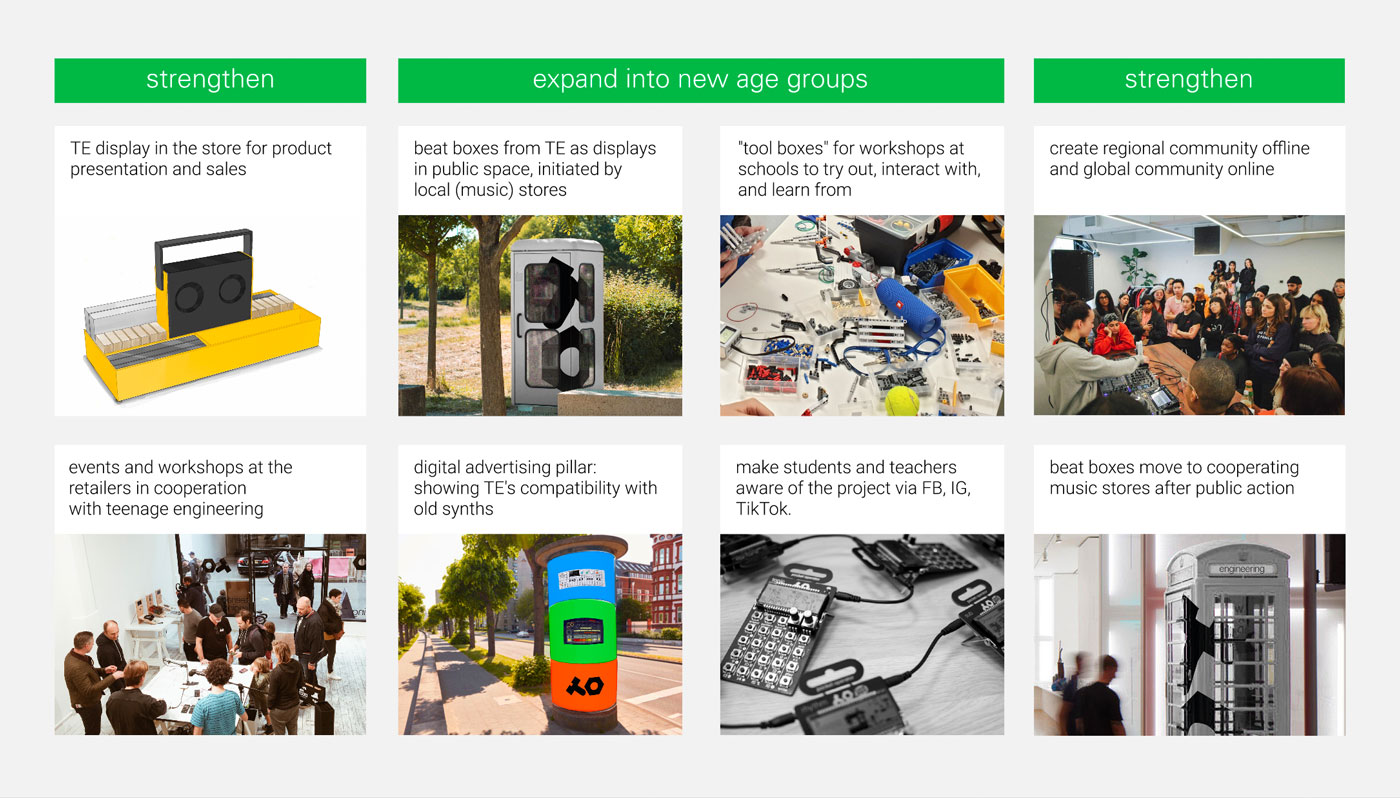Select the yellow TE store display image

click(x=210, y=316)
